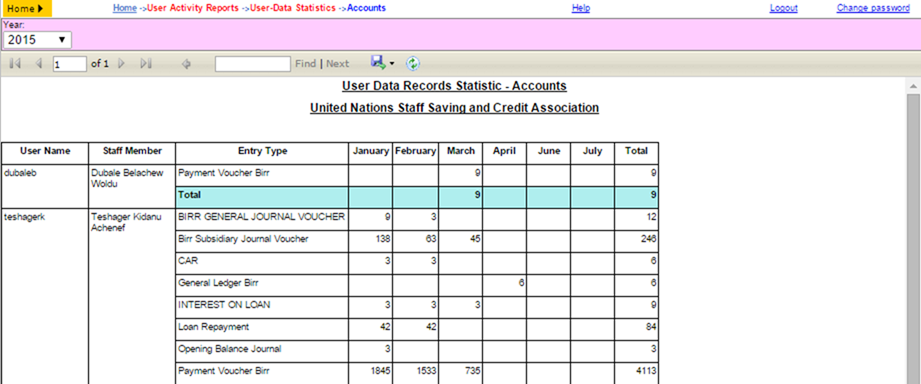This screenshot has width=921, height=384.
Task: Click back to parent report arrow
Action: [186, 63]
